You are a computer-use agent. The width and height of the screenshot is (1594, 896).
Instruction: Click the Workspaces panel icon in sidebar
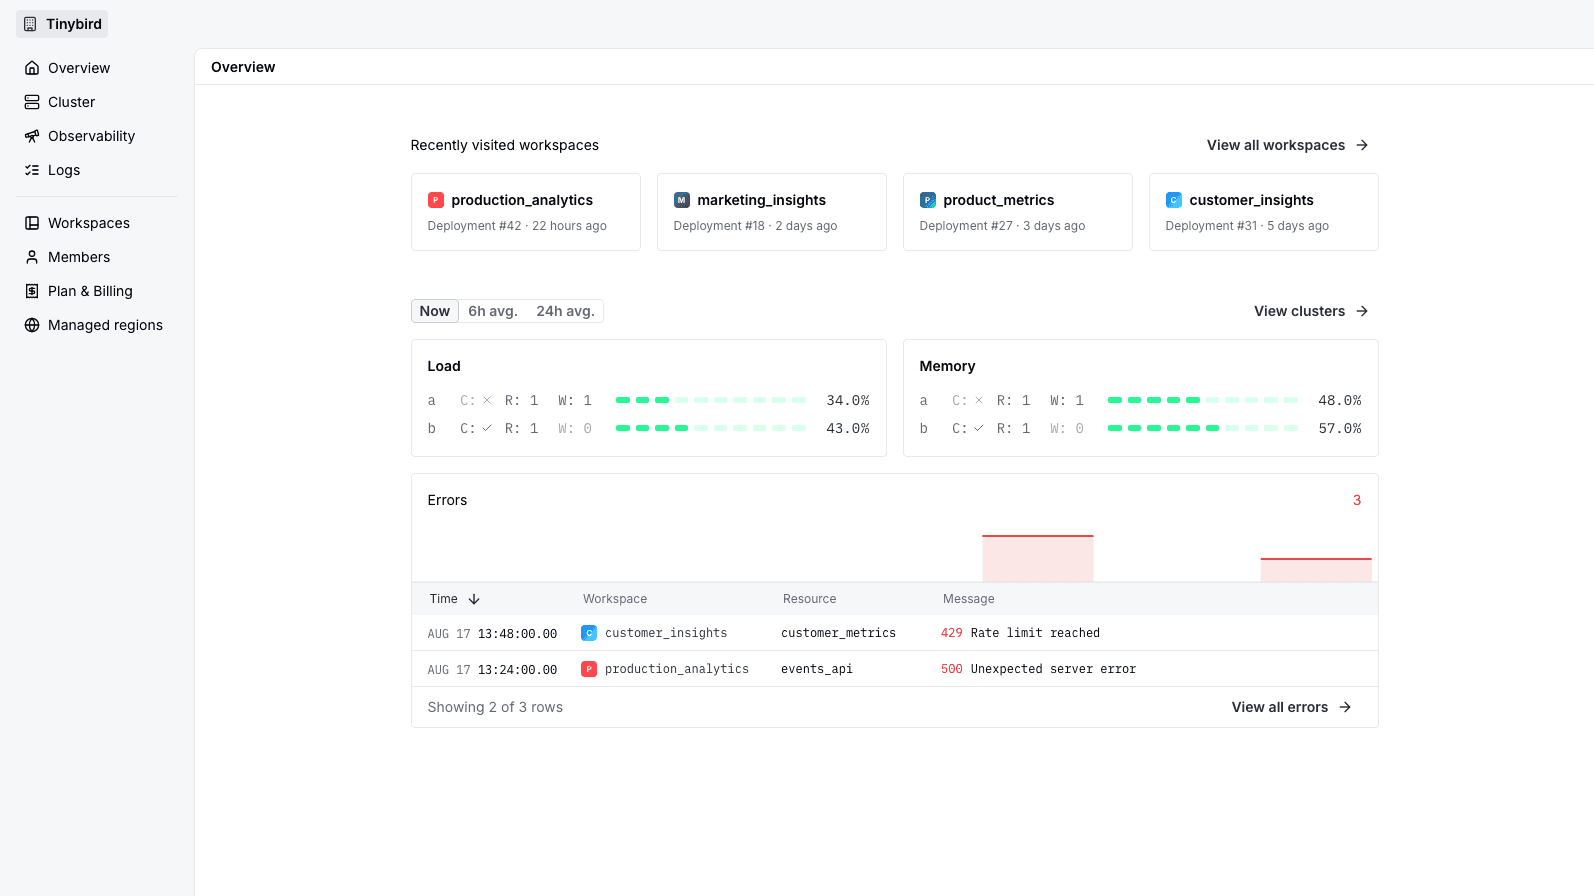pyautogui.click(x=32, y=223)
